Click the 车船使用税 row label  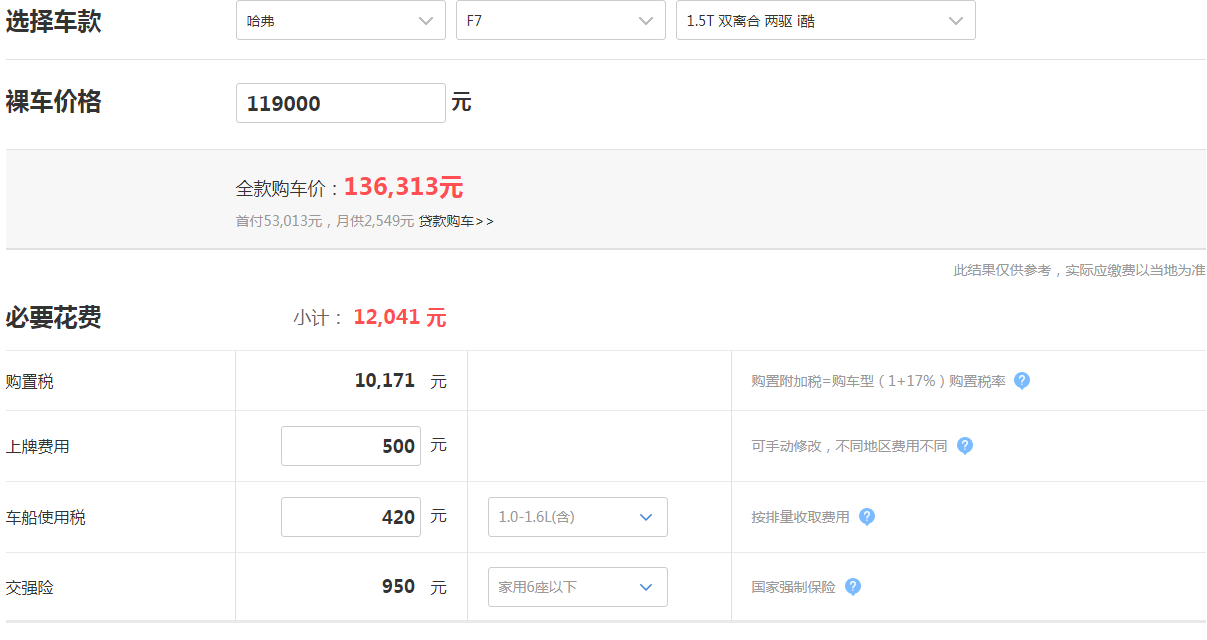click(x=46, y=517)
